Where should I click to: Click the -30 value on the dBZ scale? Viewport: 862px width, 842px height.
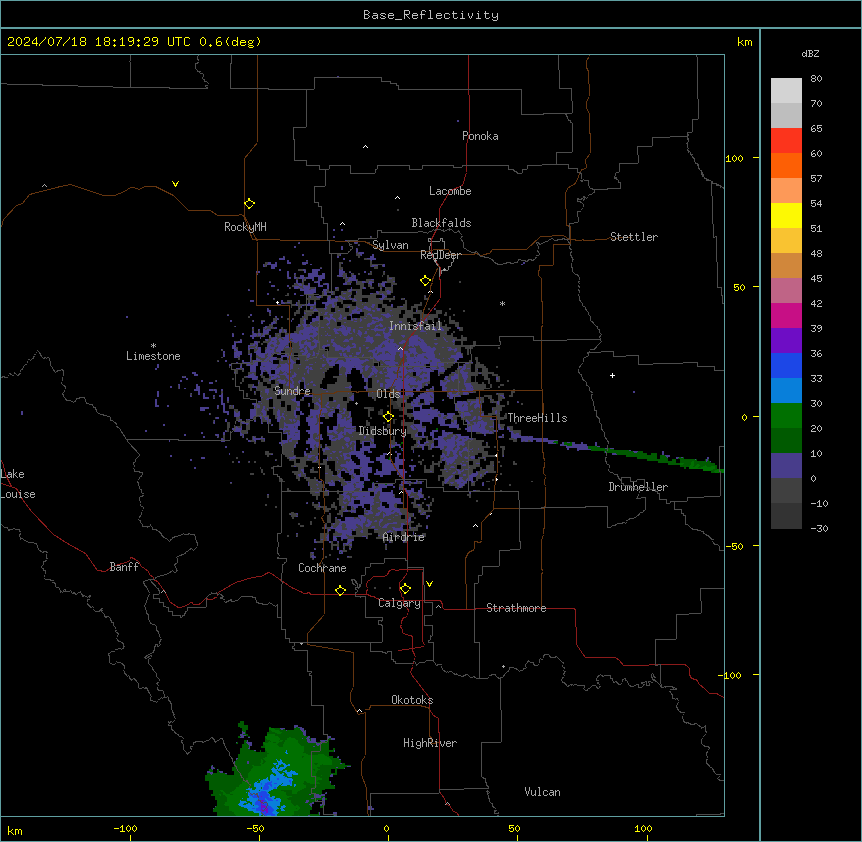tap(819, 528)
